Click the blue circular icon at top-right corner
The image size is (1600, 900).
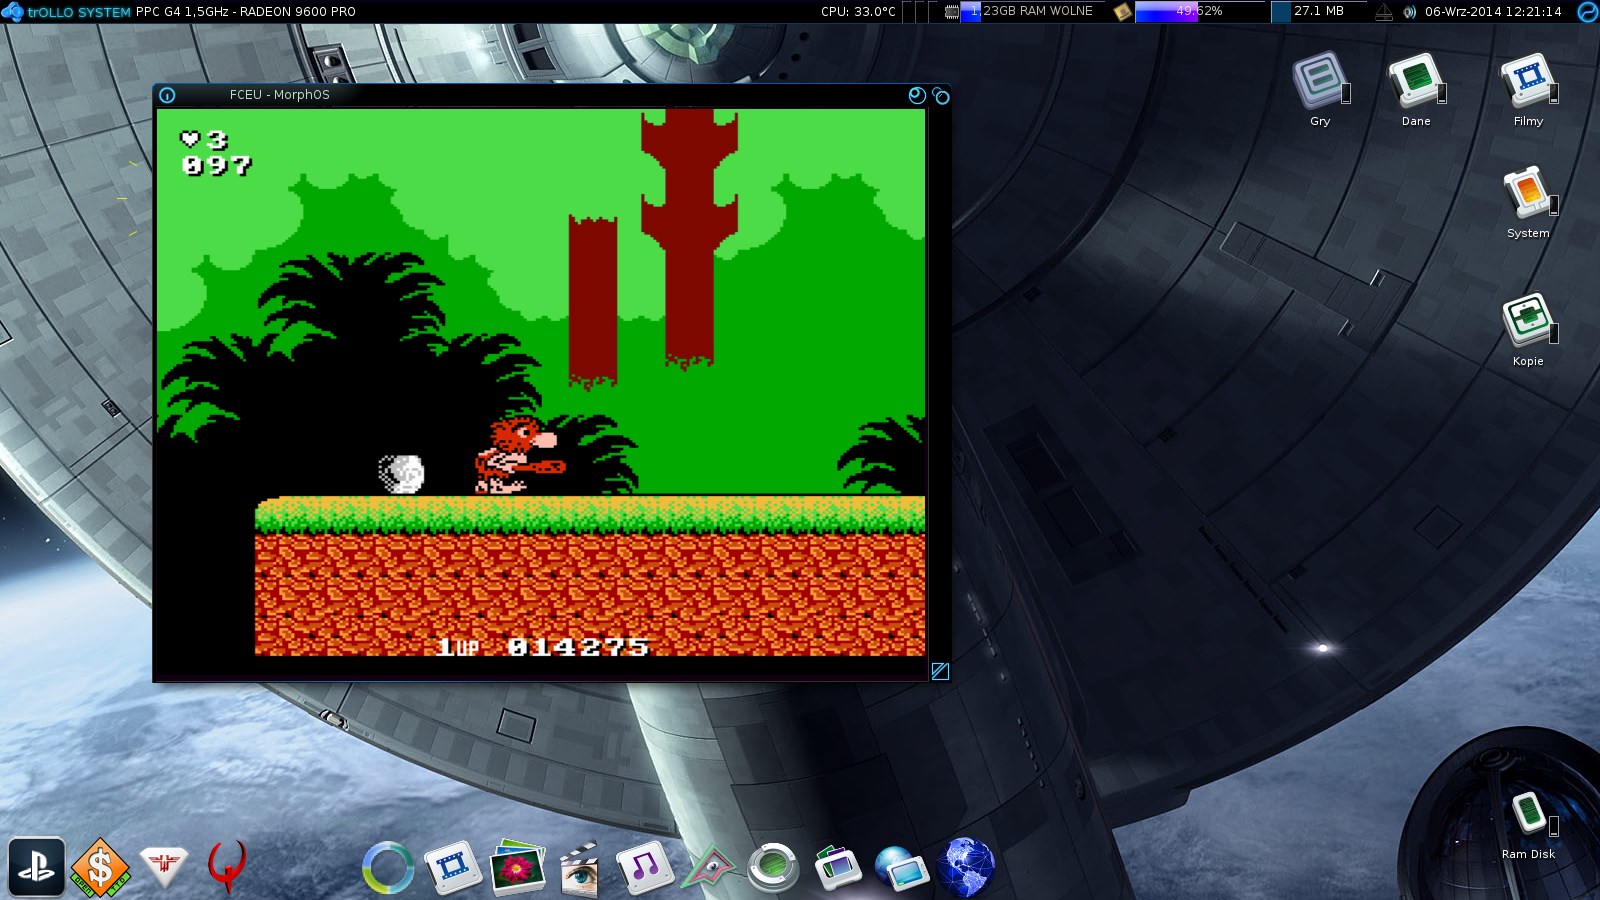pos(1587,11)
